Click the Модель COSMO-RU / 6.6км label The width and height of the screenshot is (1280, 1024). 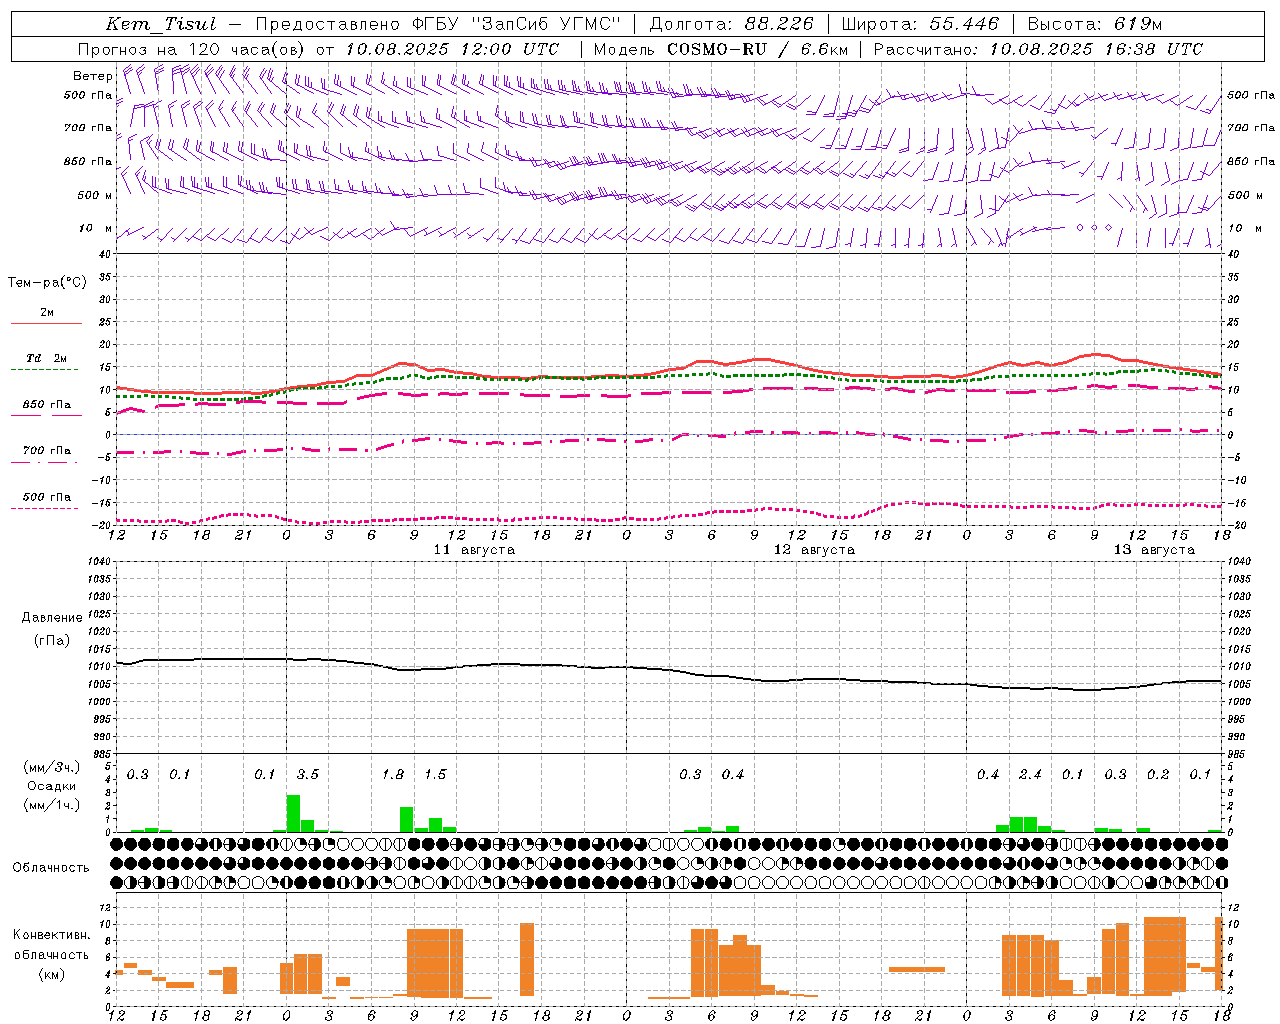pyautogui.click(x=721, y=49)
